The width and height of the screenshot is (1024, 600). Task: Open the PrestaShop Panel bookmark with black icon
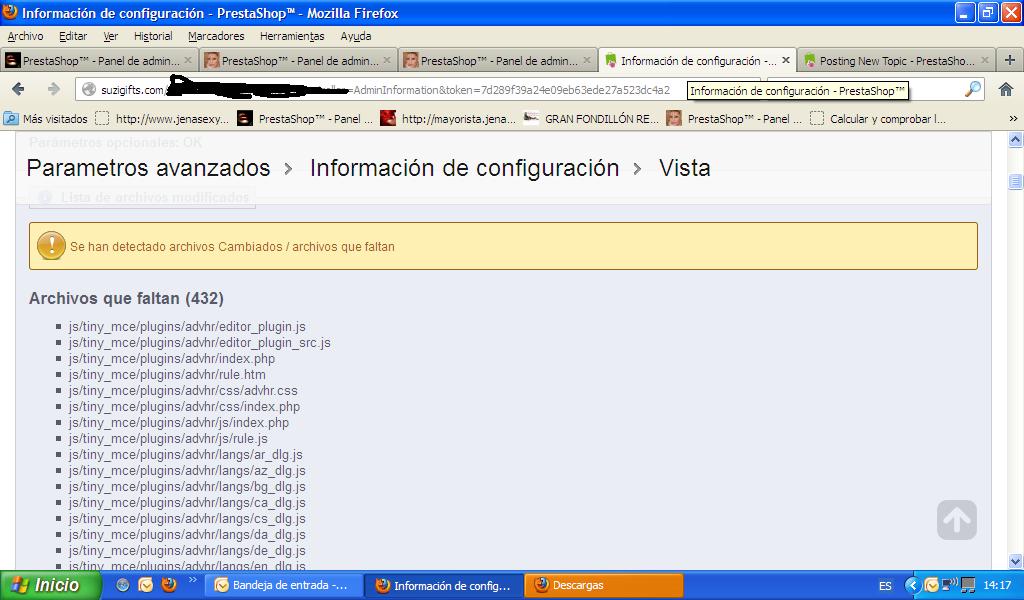(x=306, y=119)
